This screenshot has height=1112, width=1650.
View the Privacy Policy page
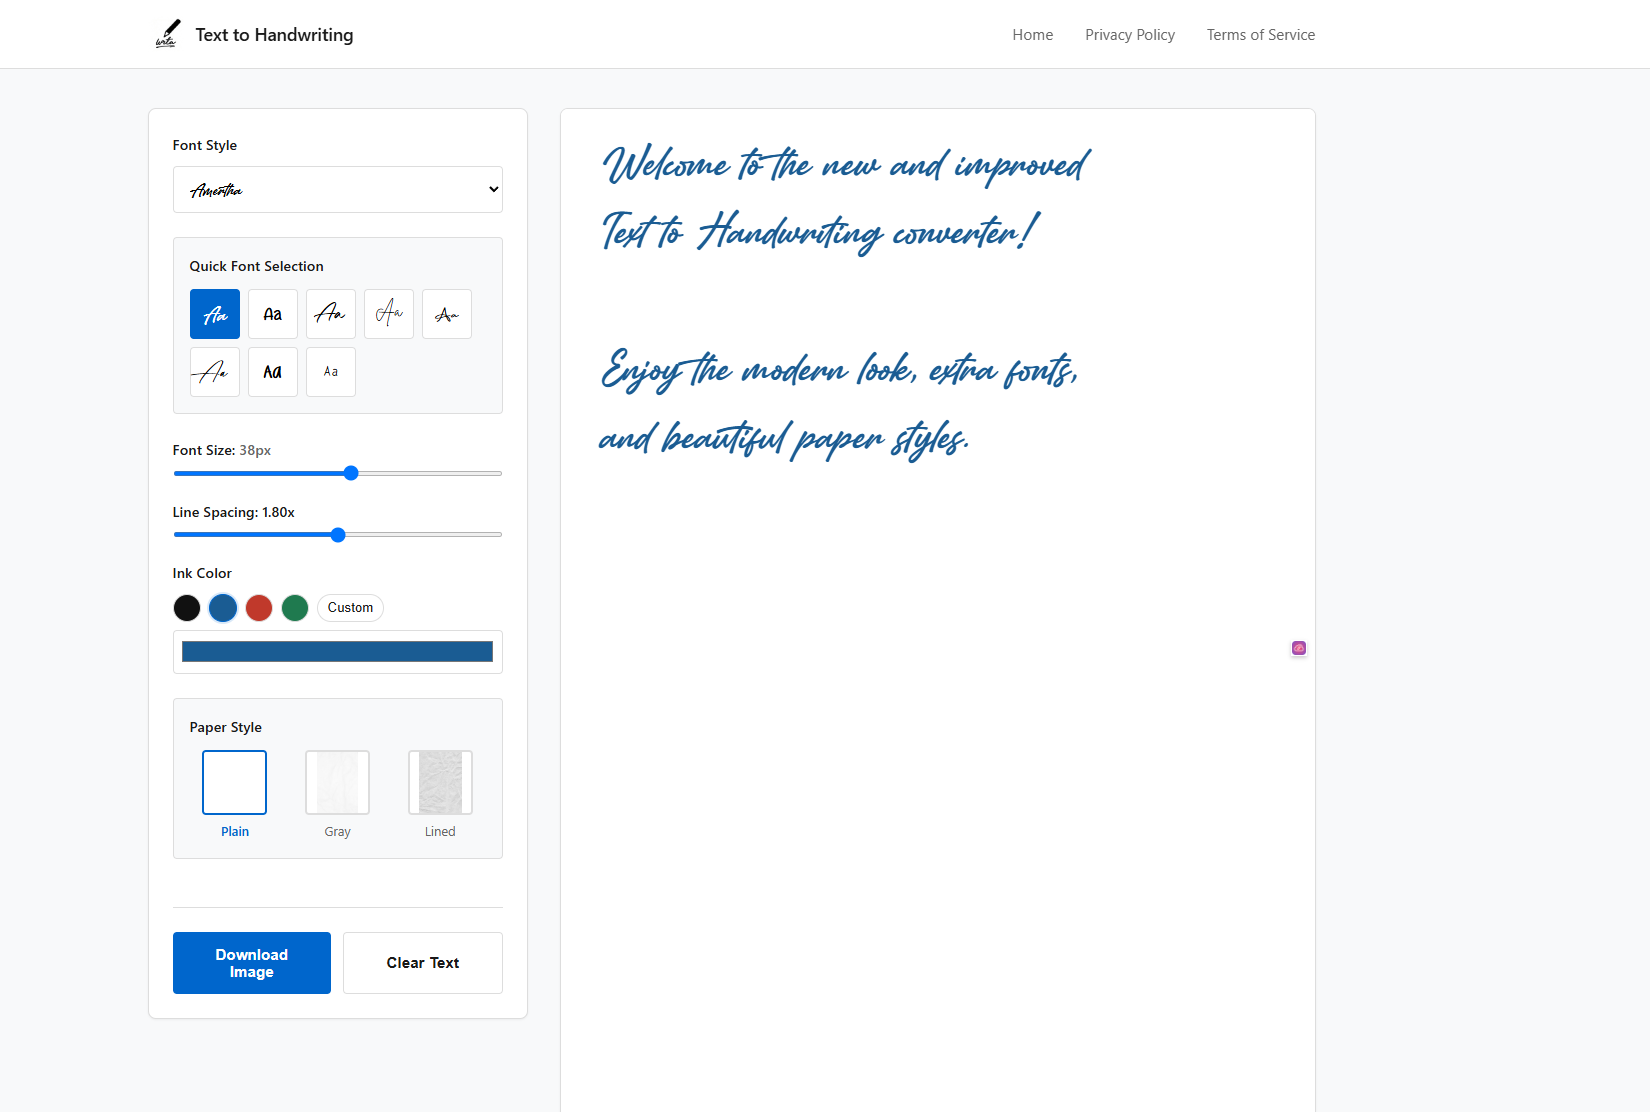pos(1130,34)
